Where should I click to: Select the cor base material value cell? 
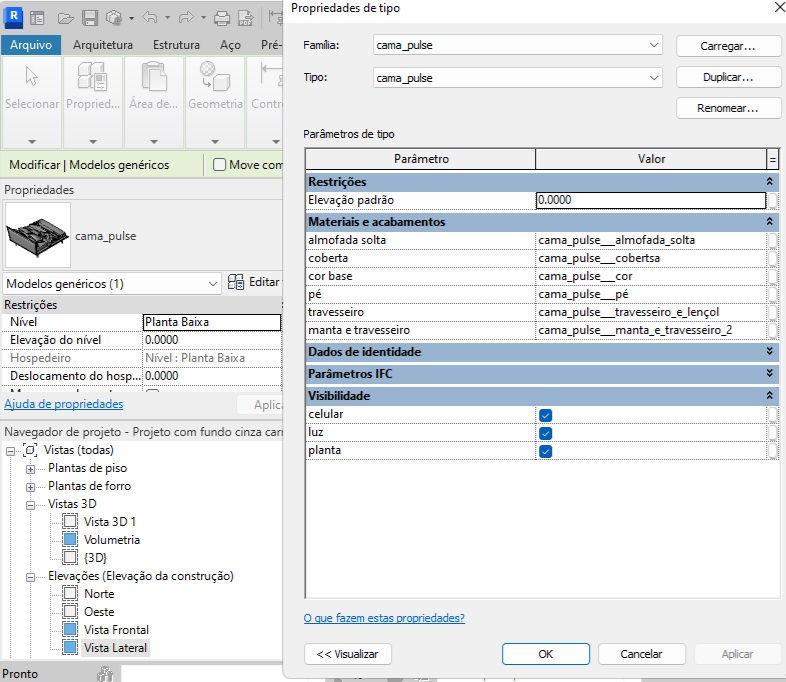[x=651, y=276]
